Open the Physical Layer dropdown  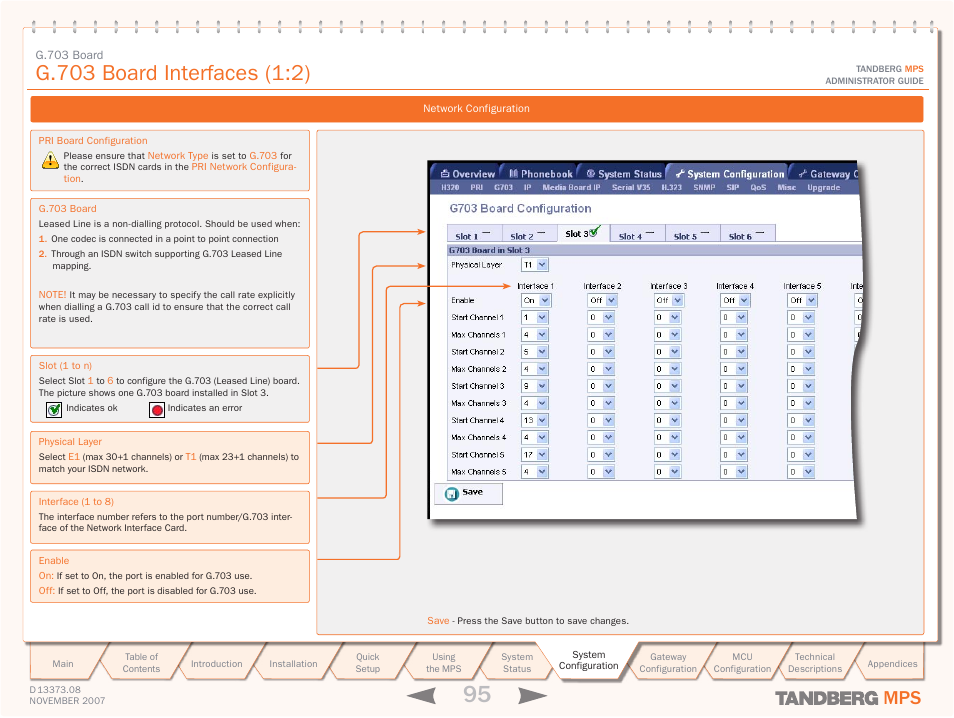coord(535,265)
